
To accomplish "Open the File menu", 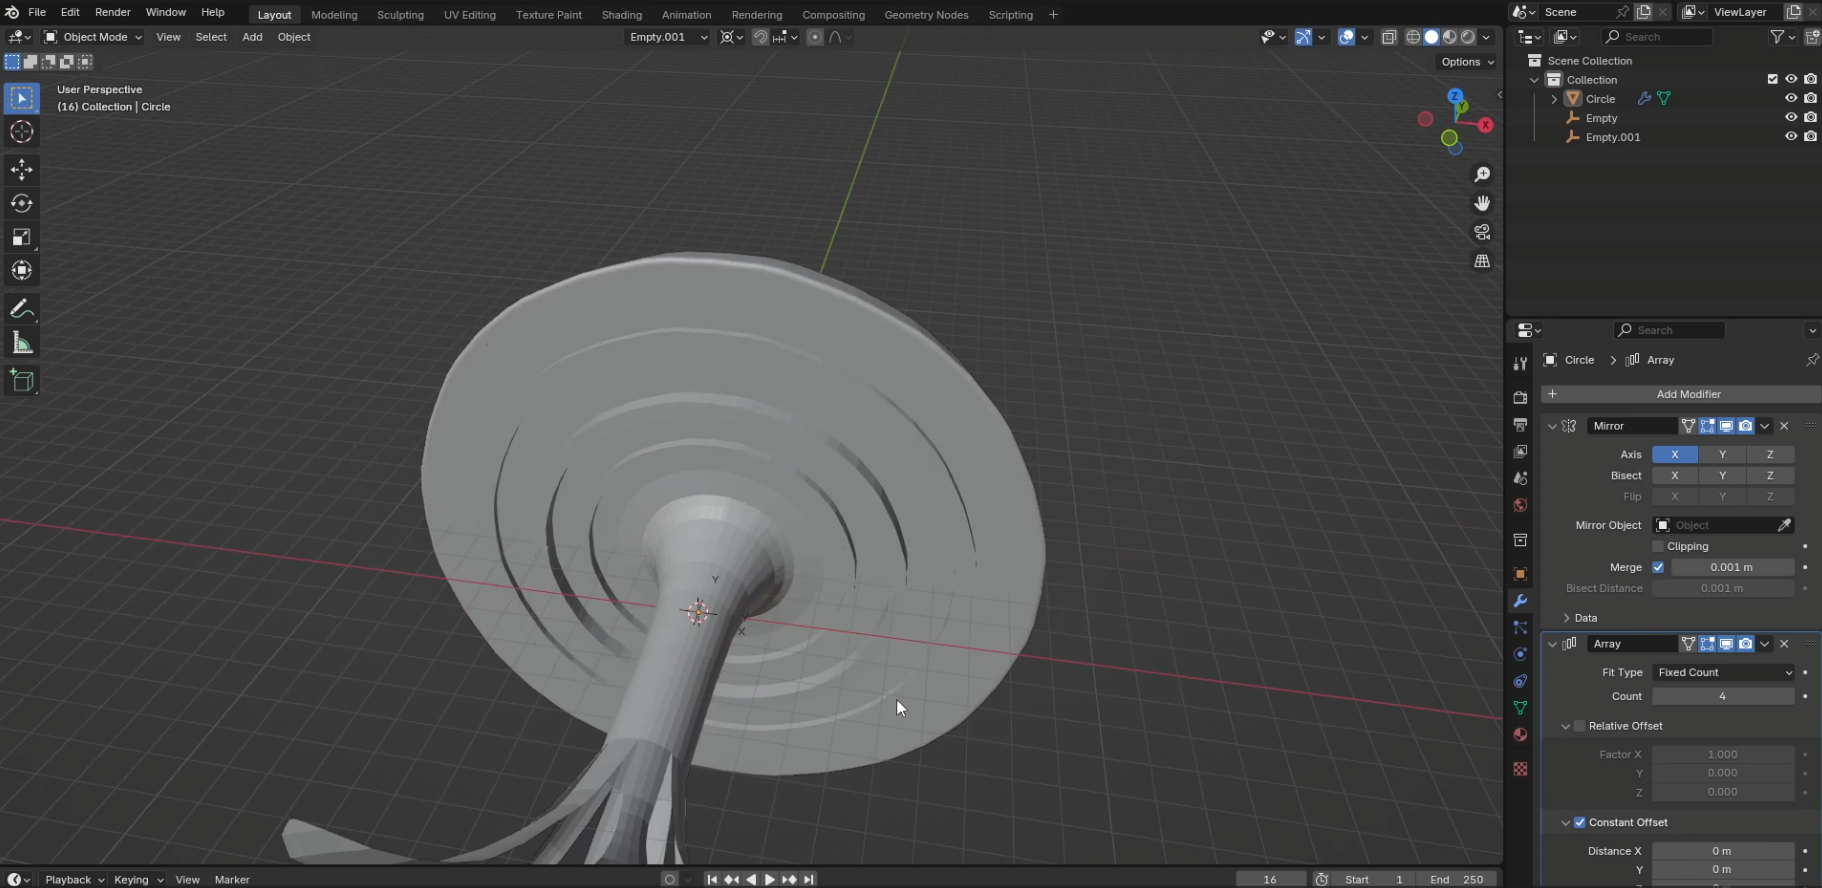I will coord(37,12).
